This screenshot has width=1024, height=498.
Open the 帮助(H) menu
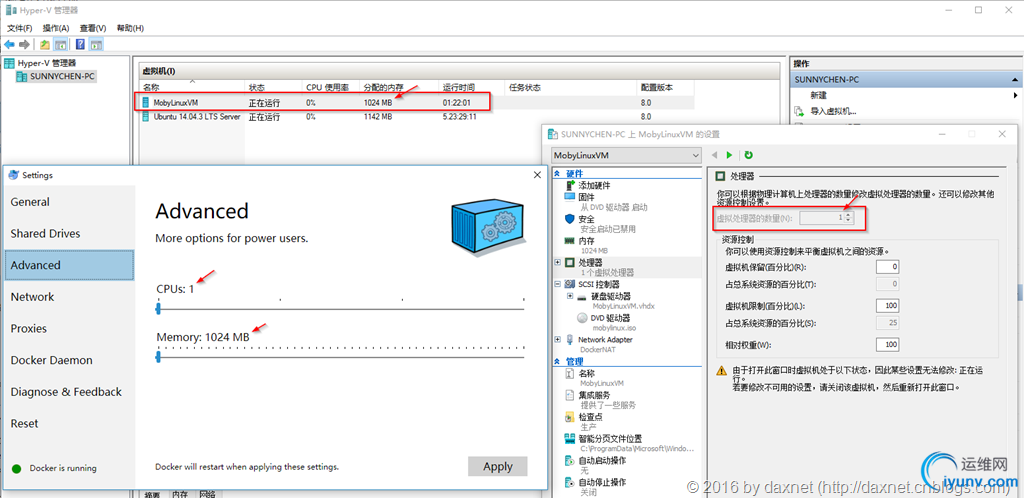130,28
